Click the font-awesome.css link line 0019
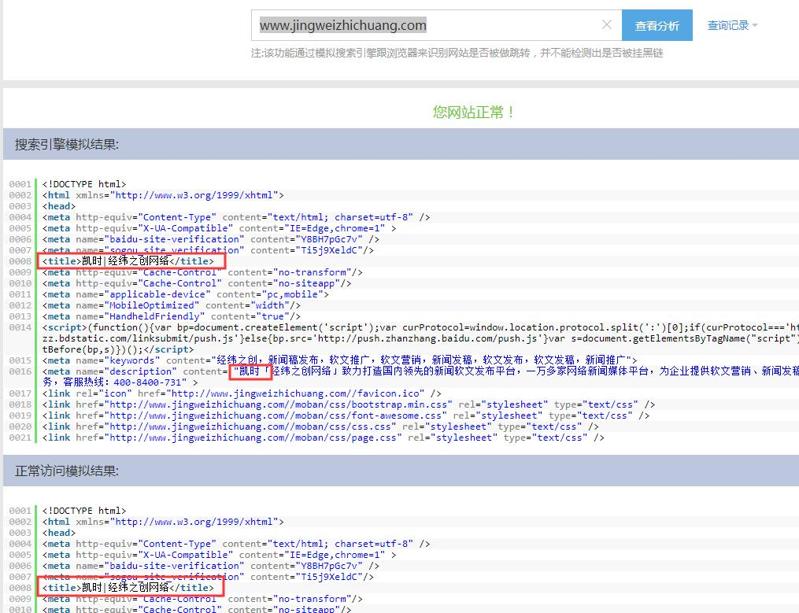Image resolution: width=799 pixels, height=613 pixels. 346,416
